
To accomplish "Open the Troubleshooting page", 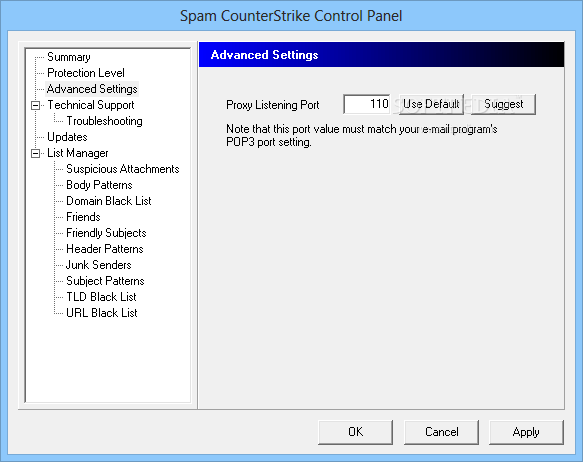I will 104,121.
